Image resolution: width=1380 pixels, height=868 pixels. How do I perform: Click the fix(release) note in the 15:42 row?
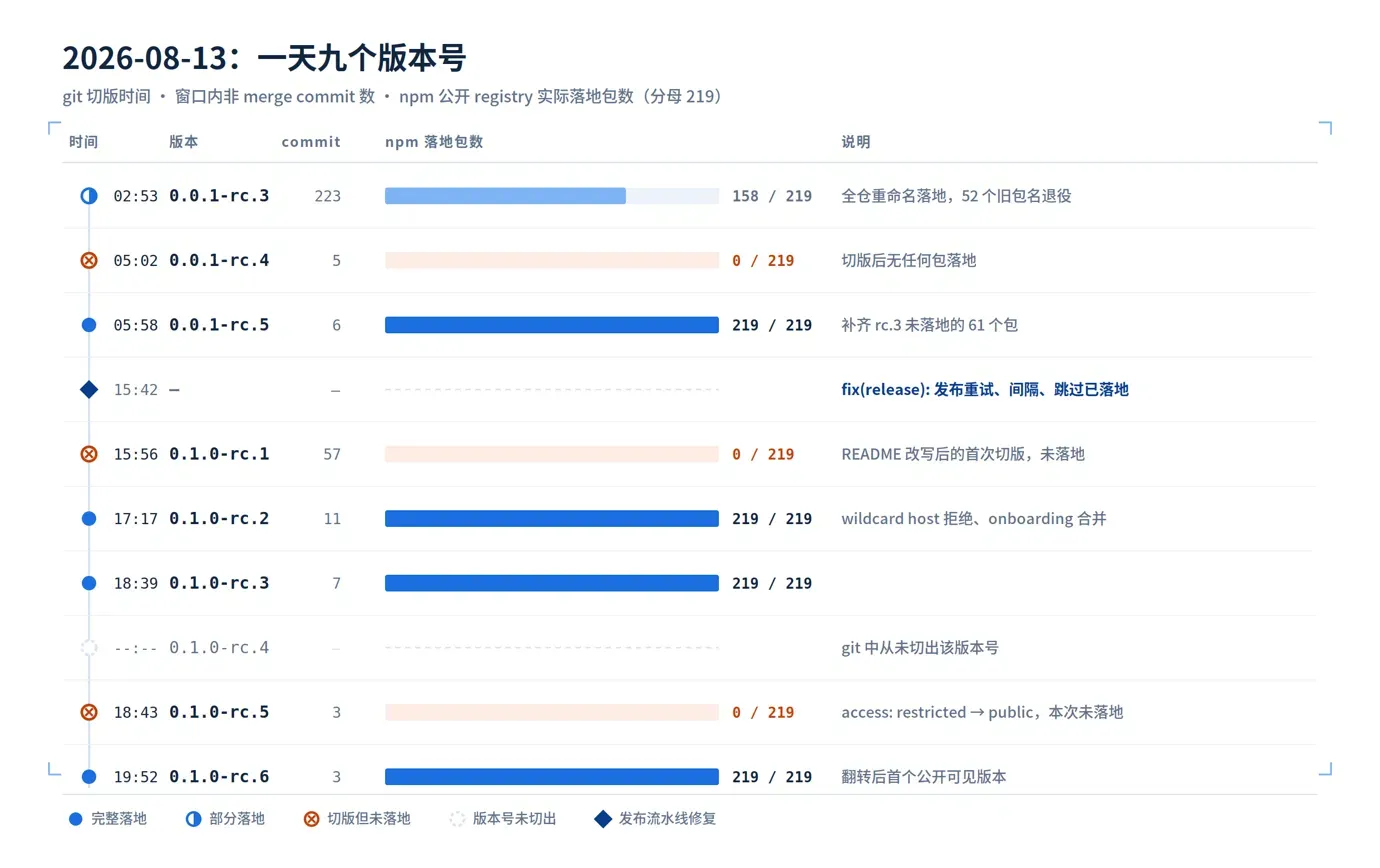pos(985,389)
